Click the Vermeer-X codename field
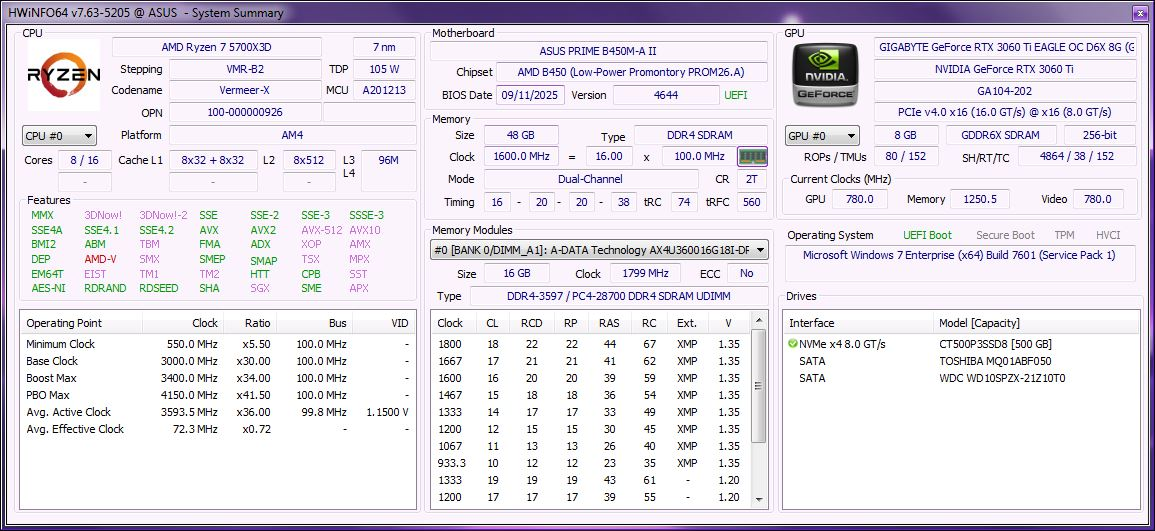Viewport: 1155px width, 531px height. pyautogui.click(x=245, y=91)
